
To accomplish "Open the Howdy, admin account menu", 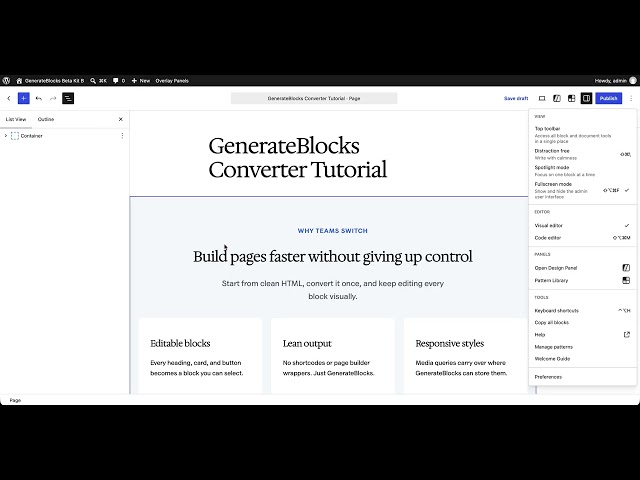I will (x=616, y=81).
